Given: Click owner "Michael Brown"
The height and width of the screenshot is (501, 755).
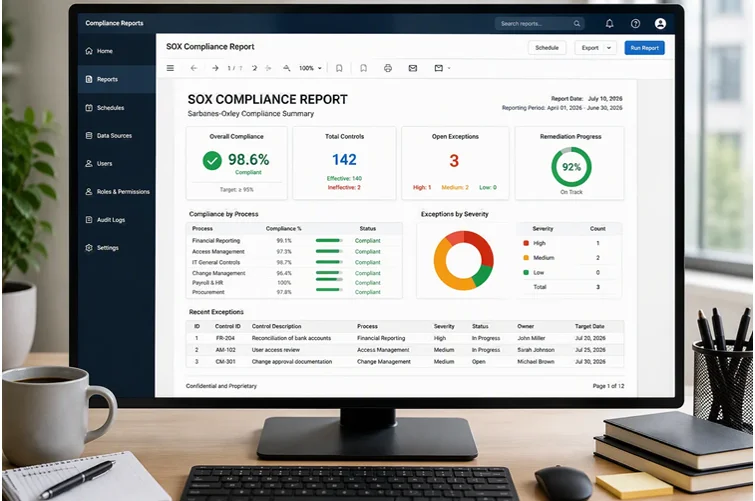Looking at the screenshot, I should click(x=536, y=362).
